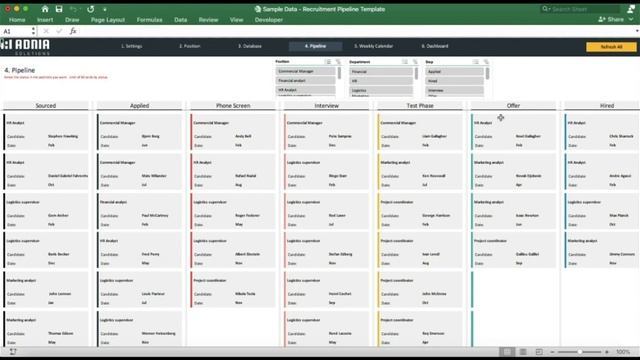
Task: Open the Data ribbon tab
Action: (180, 20)
